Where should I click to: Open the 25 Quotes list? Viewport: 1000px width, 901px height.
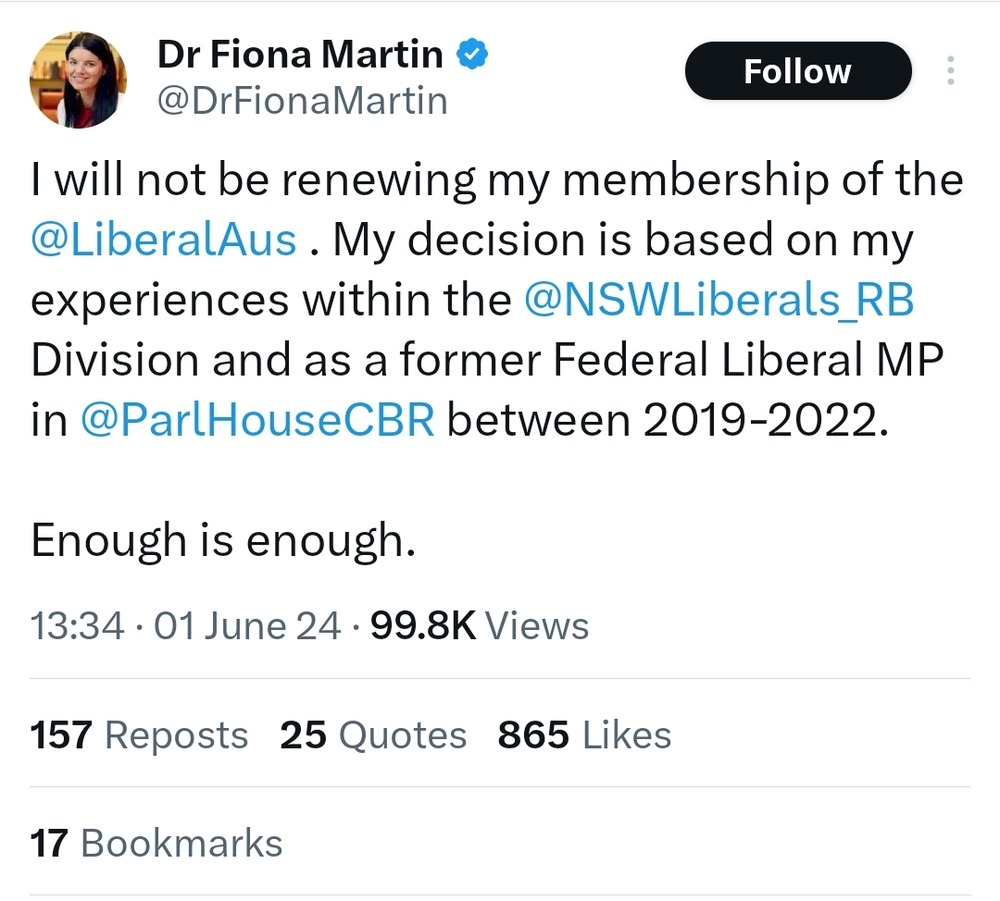click(x=373, y=736)
